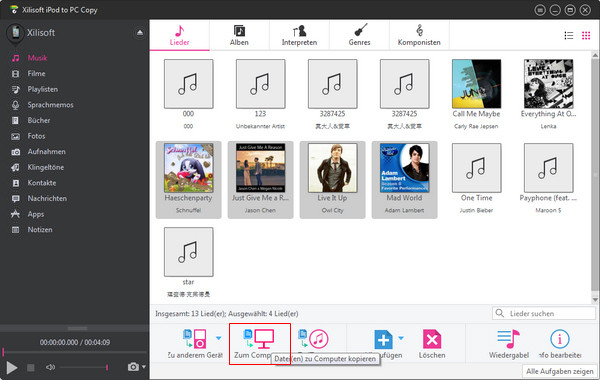
Task: Switch to the Genres tab
Action: 359,35
